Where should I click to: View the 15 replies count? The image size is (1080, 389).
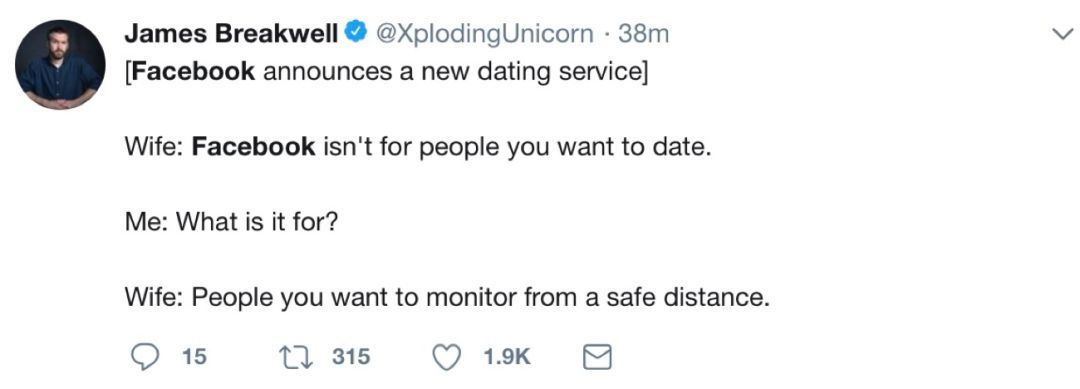(x=194, y=357)
